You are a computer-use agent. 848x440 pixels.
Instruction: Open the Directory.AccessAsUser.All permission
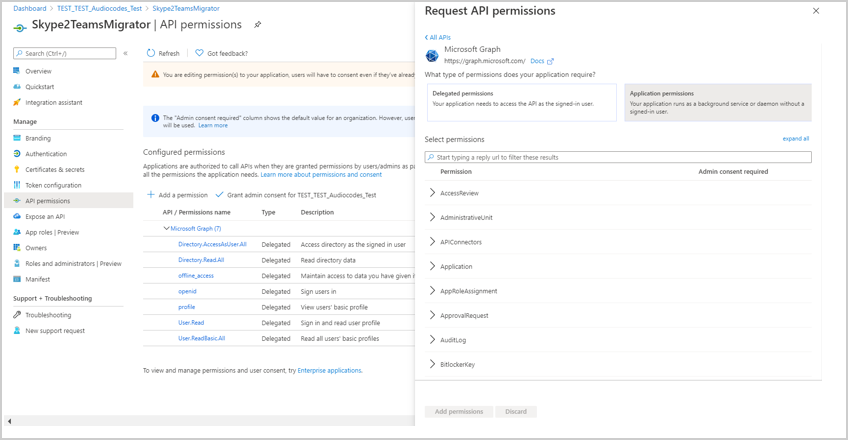point(212,244)
